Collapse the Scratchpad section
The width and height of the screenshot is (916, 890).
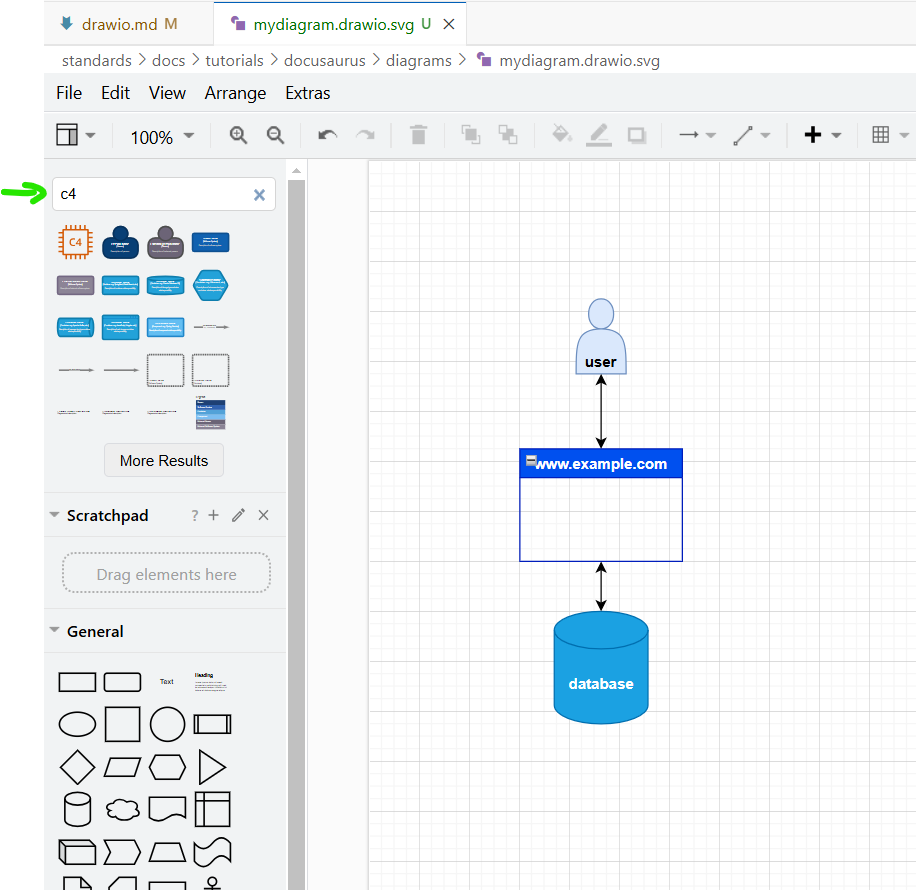pos(55,515)
